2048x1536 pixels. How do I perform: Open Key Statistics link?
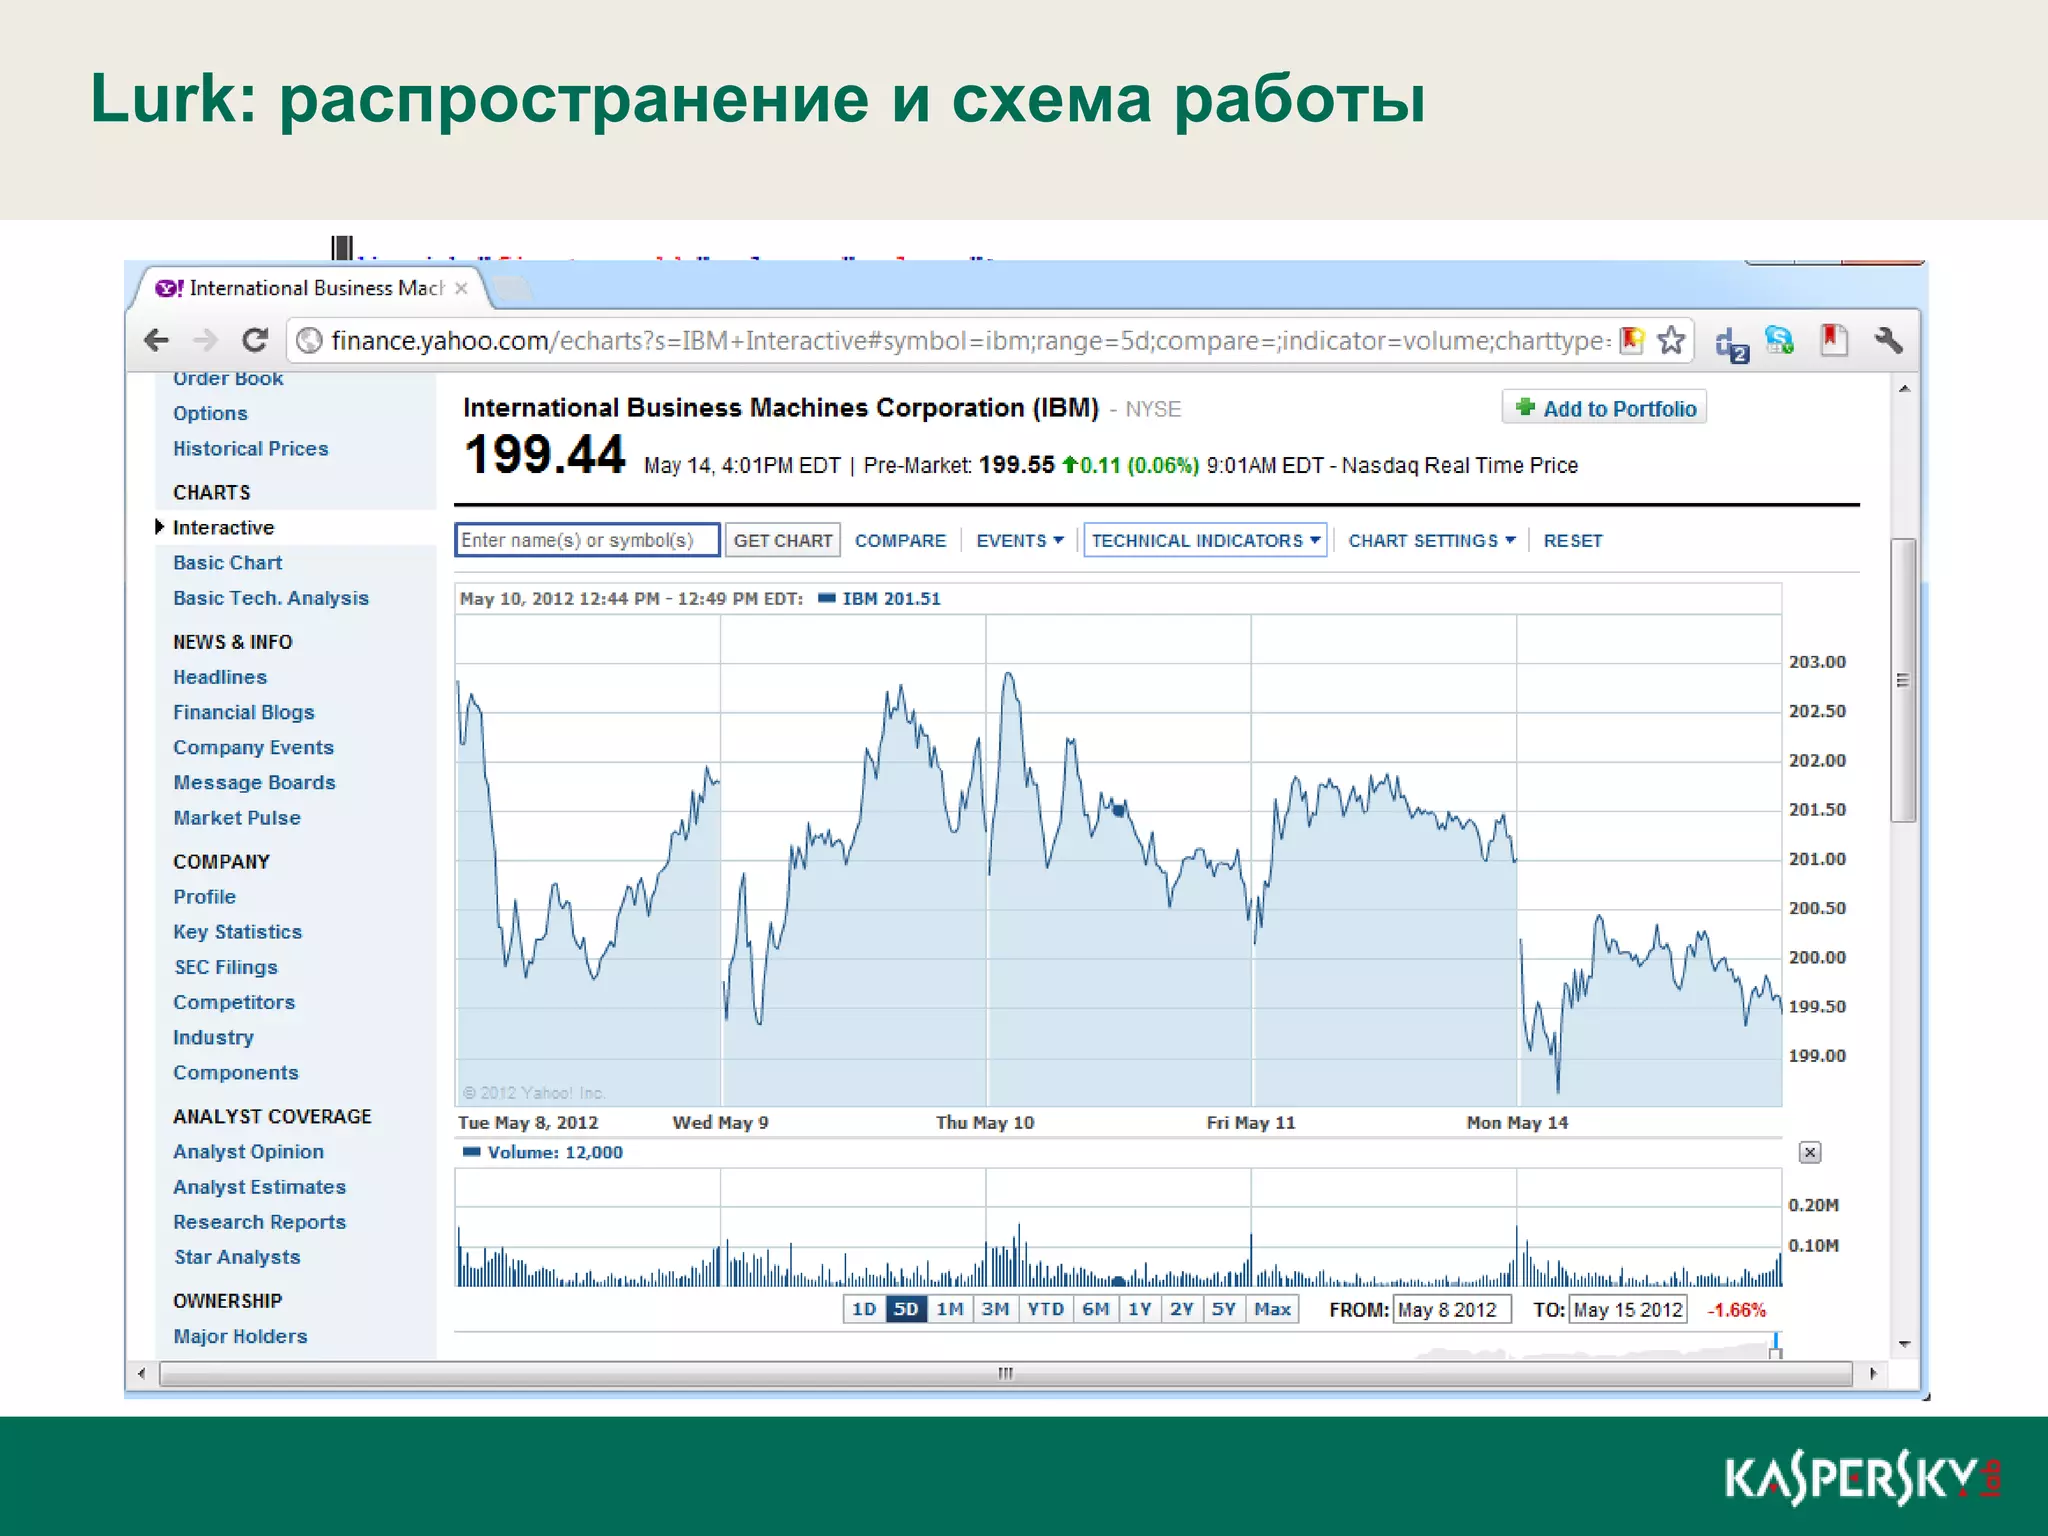238,931
